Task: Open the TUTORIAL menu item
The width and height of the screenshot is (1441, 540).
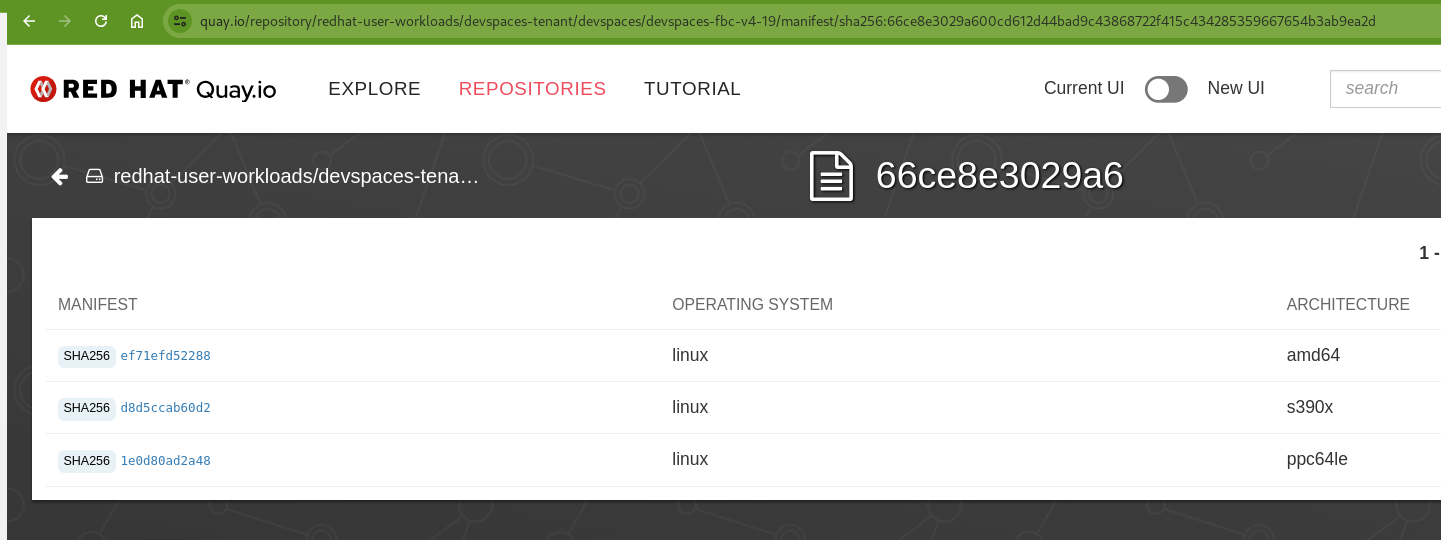Action: 692,89
